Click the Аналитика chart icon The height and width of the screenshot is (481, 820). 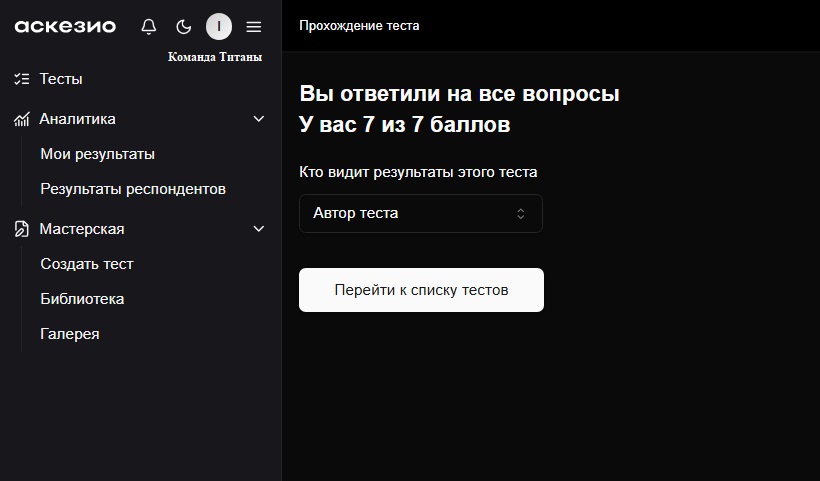pyautogui.click(x=22, y=119)
